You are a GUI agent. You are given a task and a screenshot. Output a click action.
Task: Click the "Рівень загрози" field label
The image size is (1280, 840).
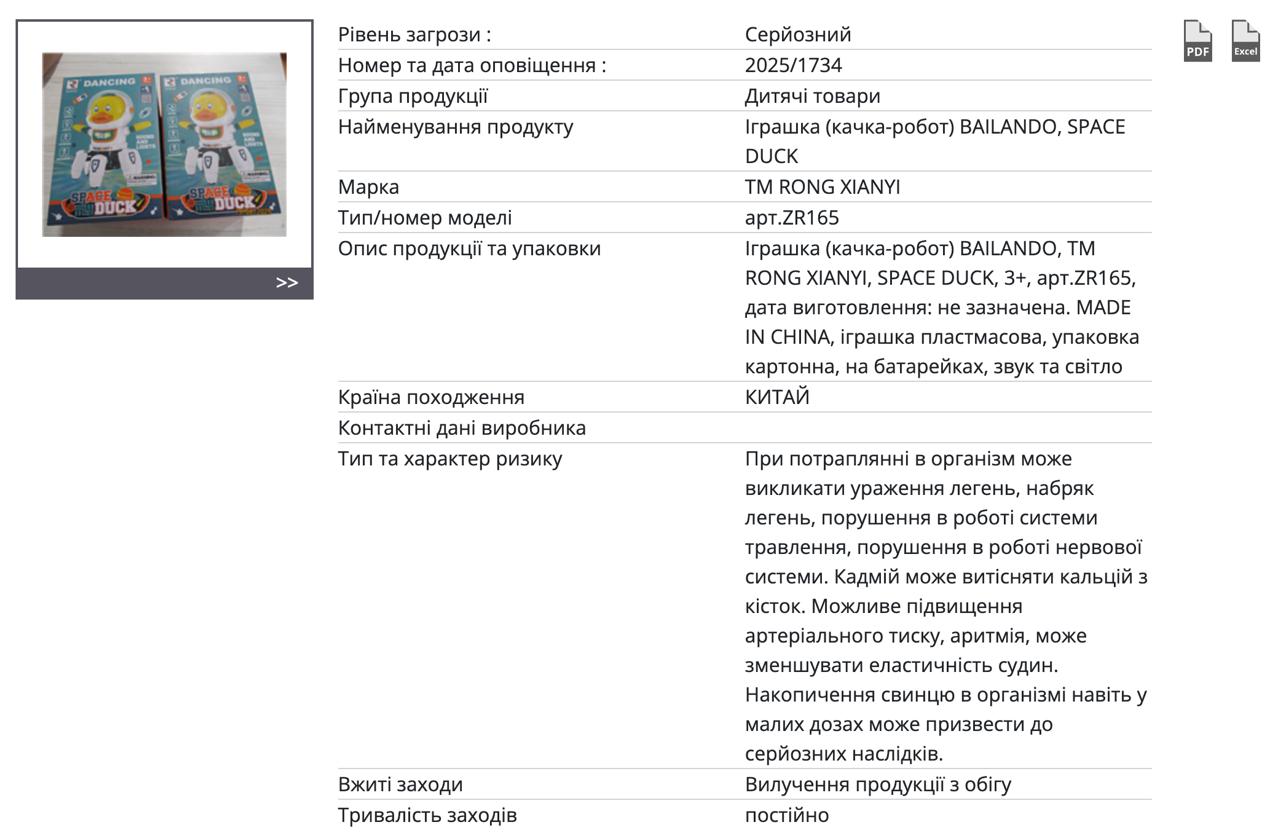click(414, 35)
